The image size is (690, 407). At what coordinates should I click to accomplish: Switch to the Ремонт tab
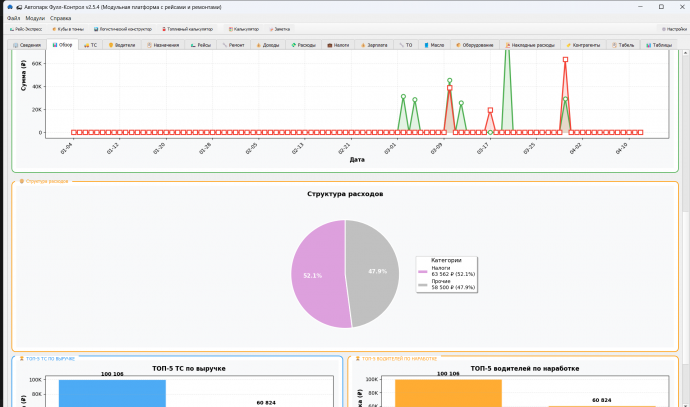234,45
